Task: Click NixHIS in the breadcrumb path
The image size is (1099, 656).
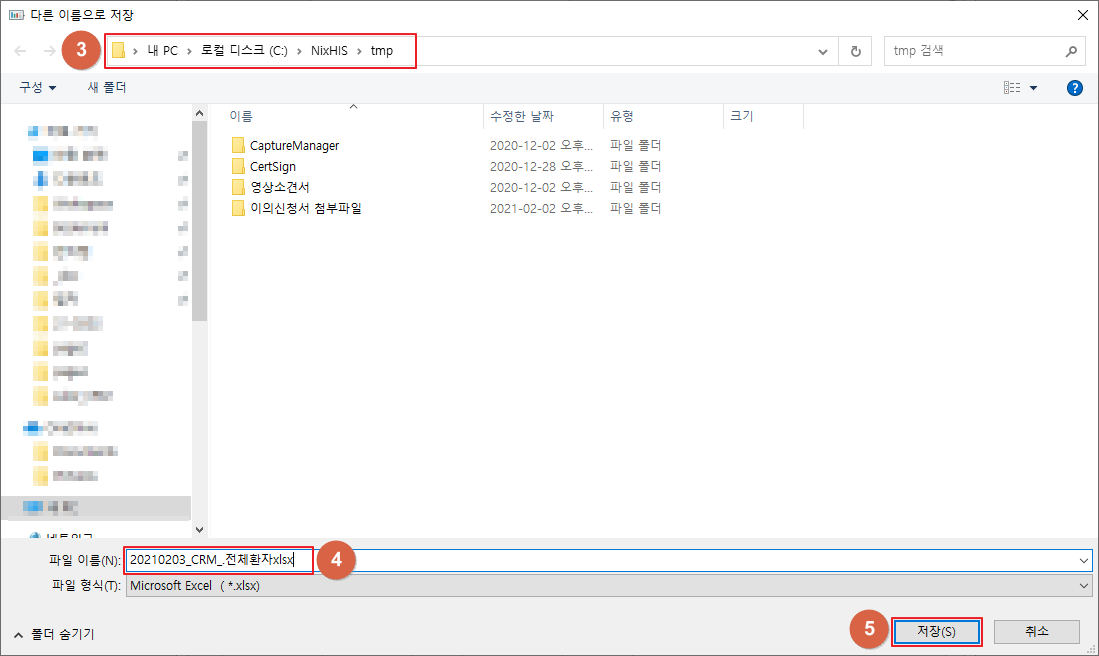Action: point(328,51)
